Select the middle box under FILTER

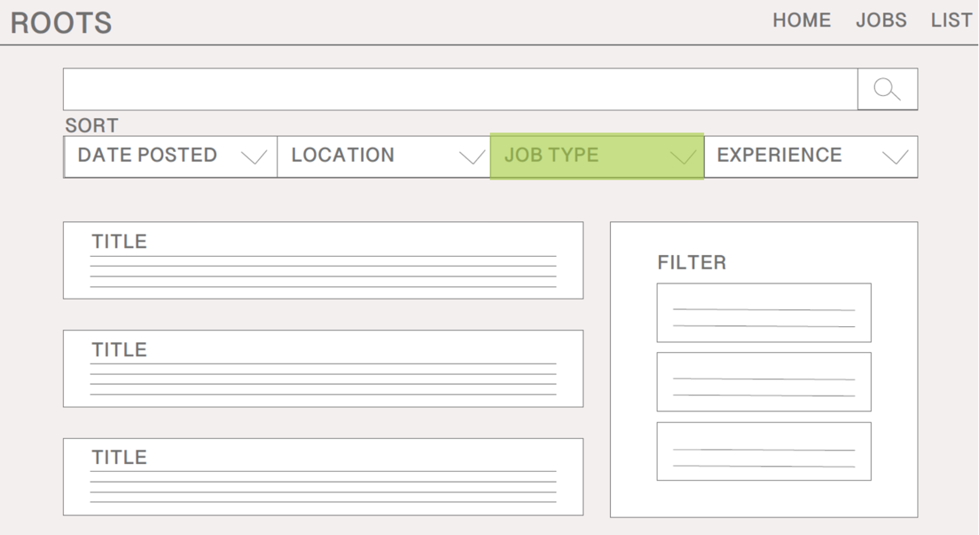click(x=764, y=382)
